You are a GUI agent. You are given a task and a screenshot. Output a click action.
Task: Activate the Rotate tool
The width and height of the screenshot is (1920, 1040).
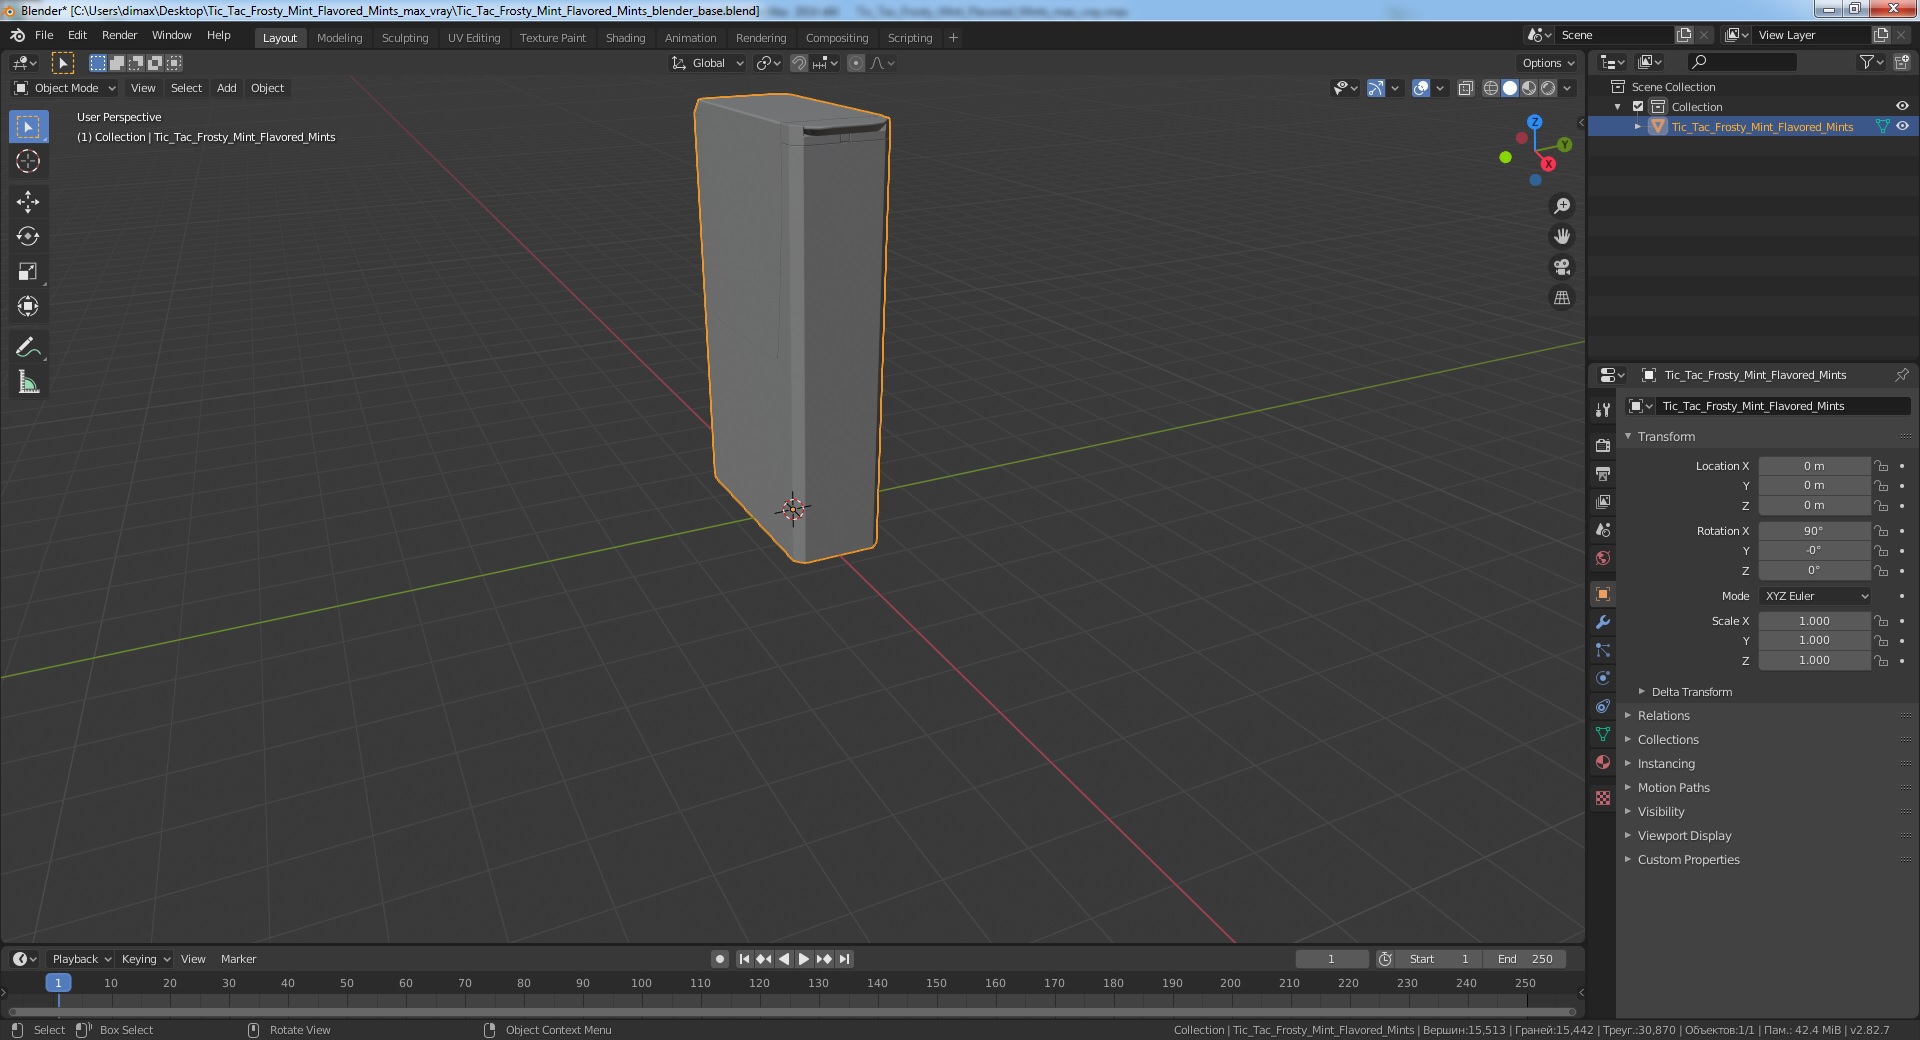click(x=28, y=236)
